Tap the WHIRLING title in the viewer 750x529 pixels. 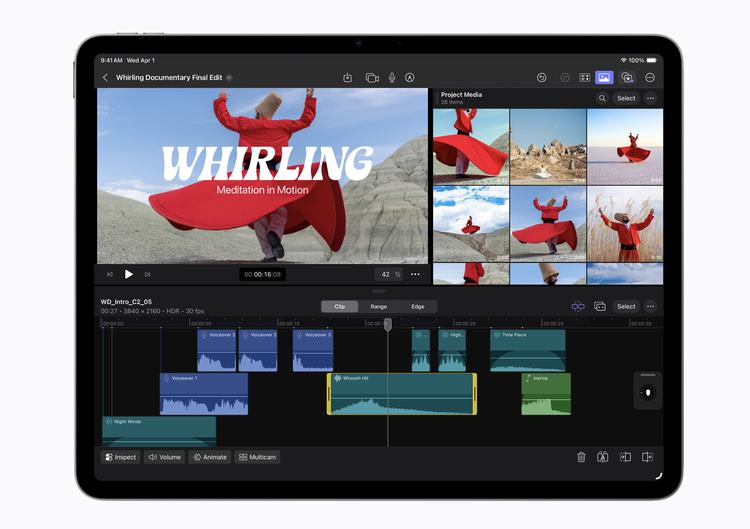267,163
